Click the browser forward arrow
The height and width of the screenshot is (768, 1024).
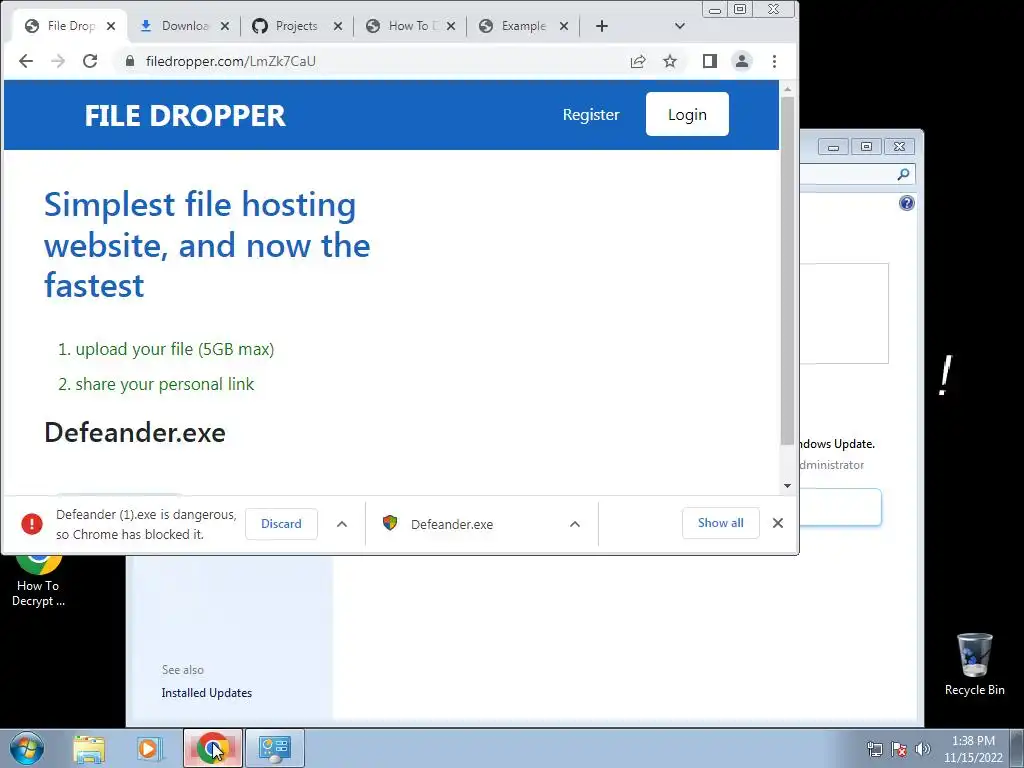pyautogui.click(x=58, y=61)
